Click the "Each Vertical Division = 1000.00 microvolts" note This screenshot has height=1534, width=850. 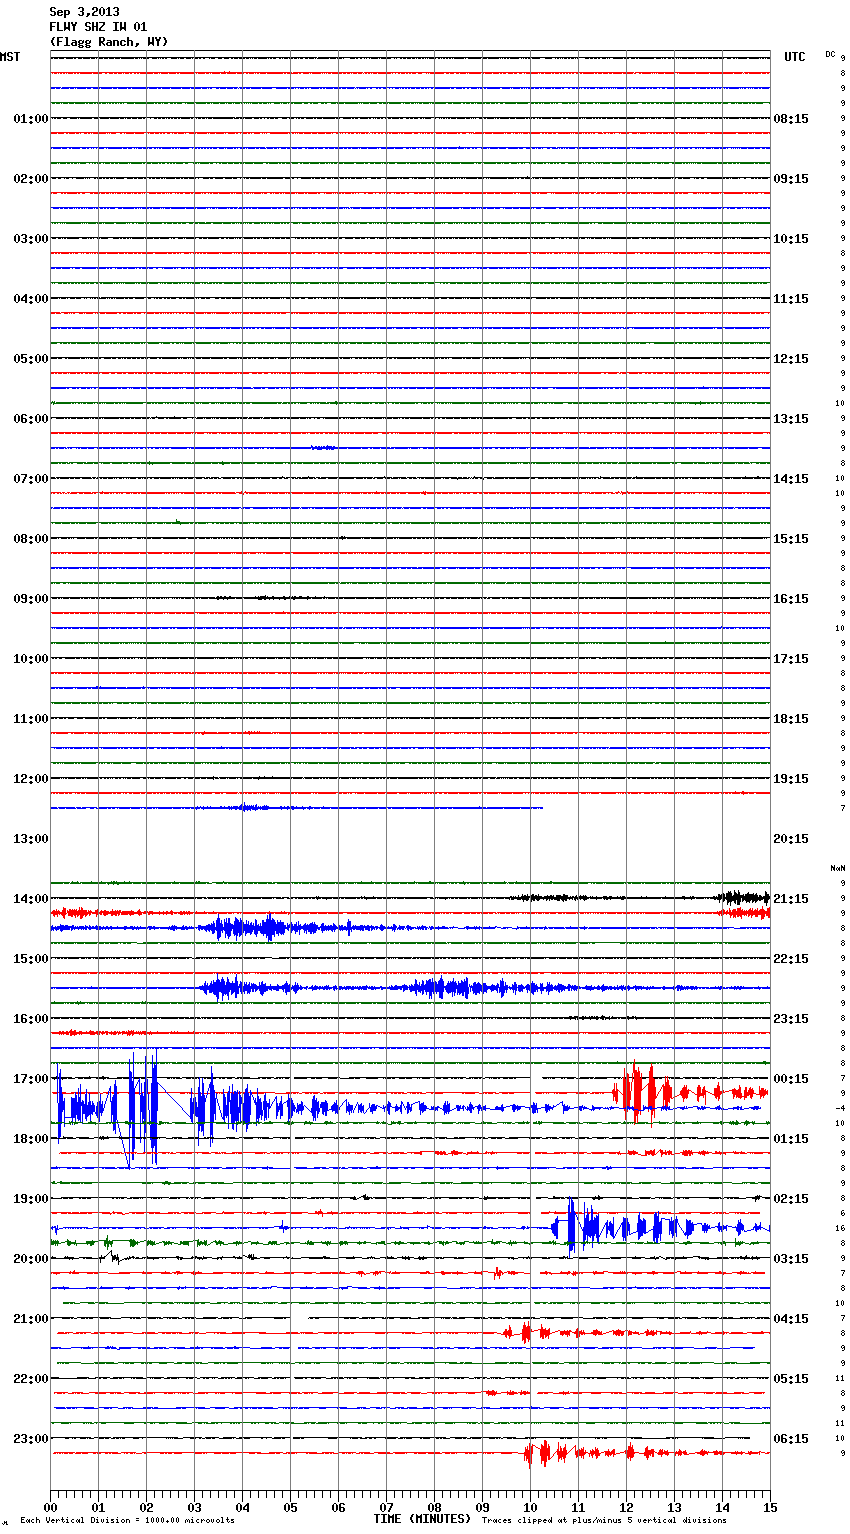pyautogui.click(x=127, y=1521)
